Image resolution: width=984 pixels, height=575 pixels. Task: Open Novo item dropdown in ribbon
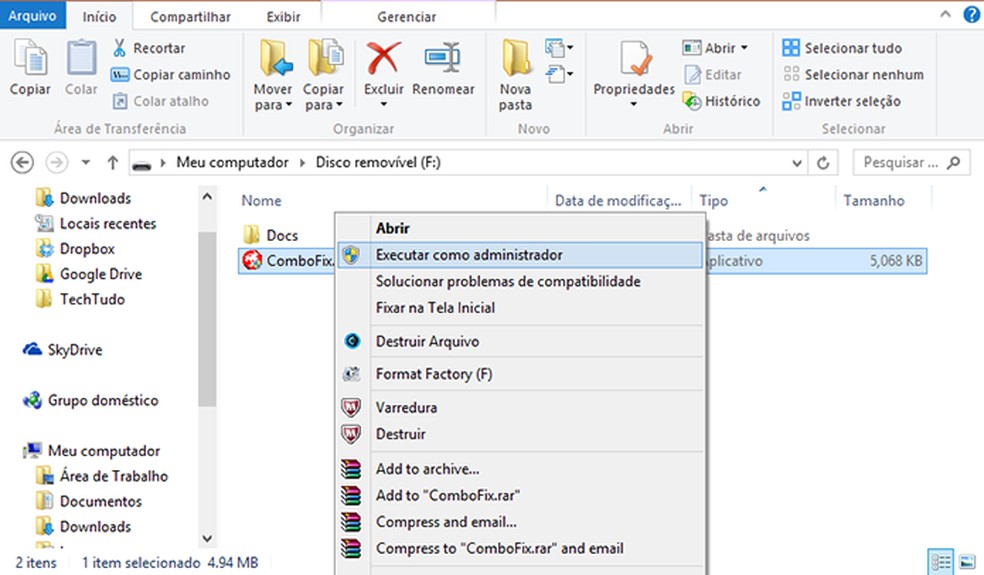559,48
